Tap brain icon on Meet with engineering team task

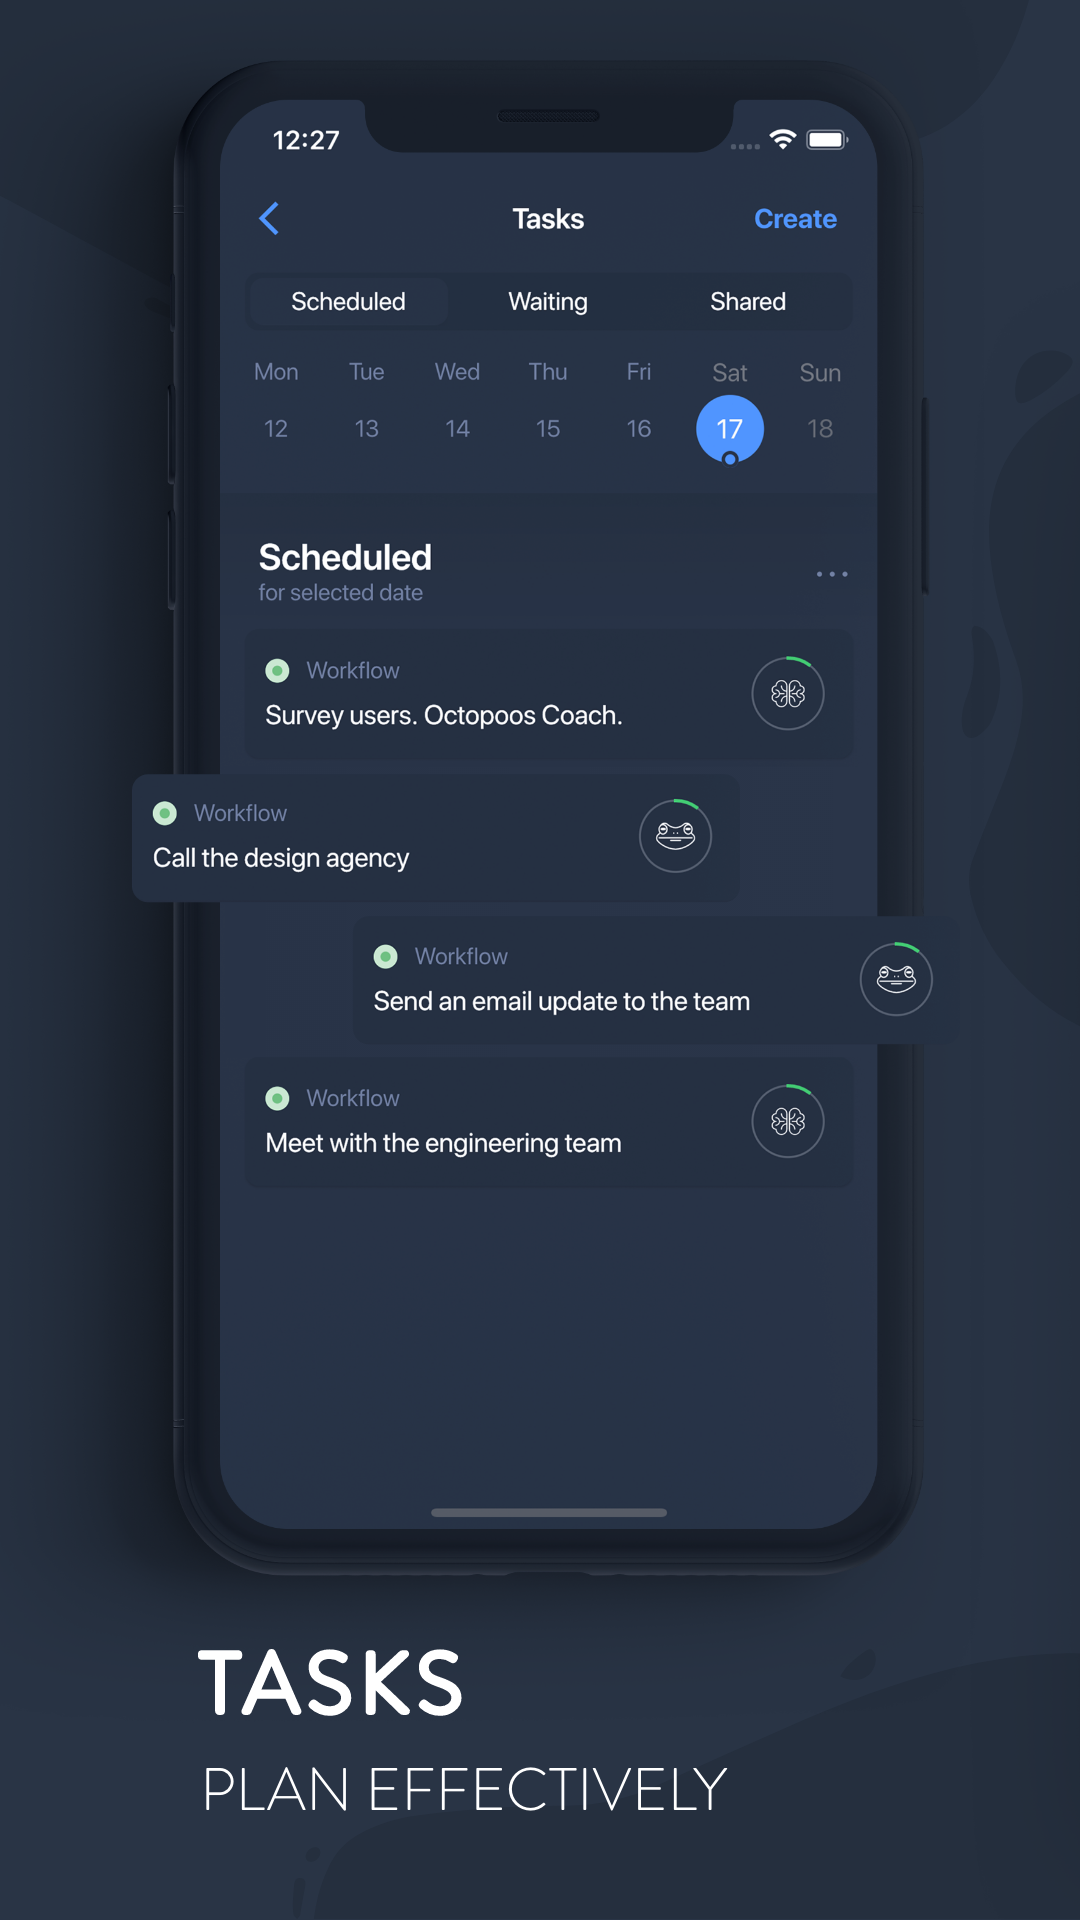coord(788,1121)
